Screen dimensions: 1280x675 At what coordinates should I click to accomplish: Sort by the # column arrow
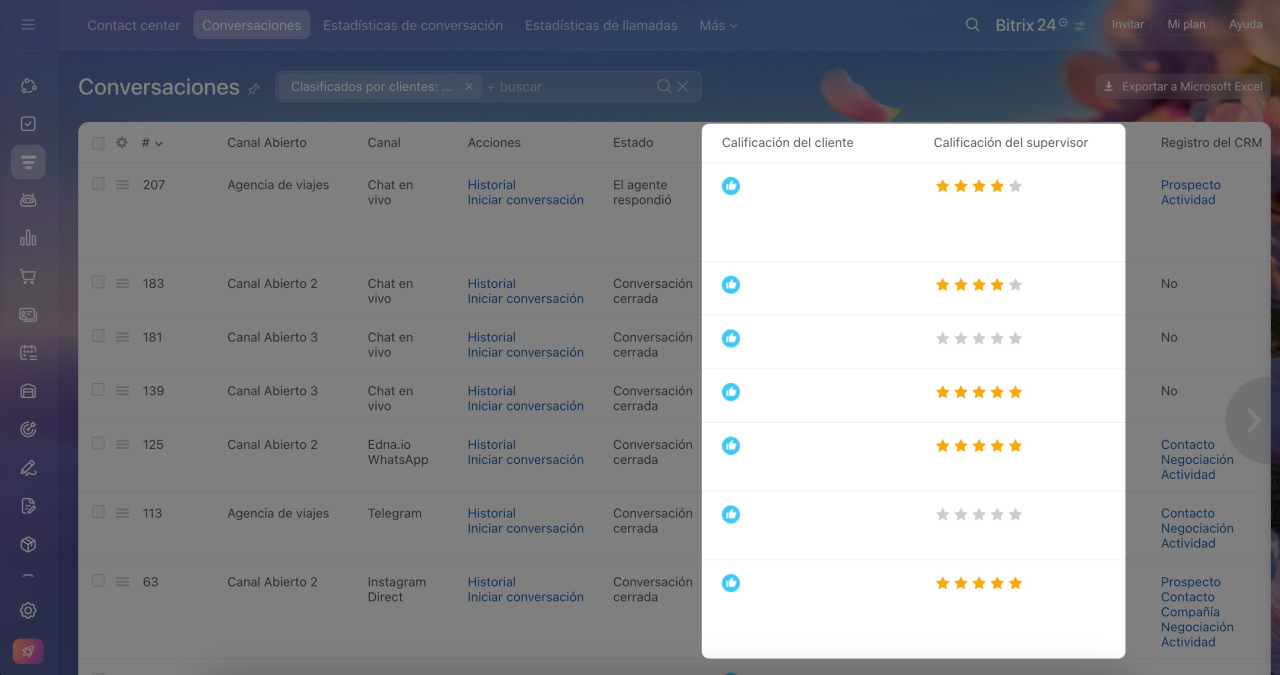coord(159,144)
